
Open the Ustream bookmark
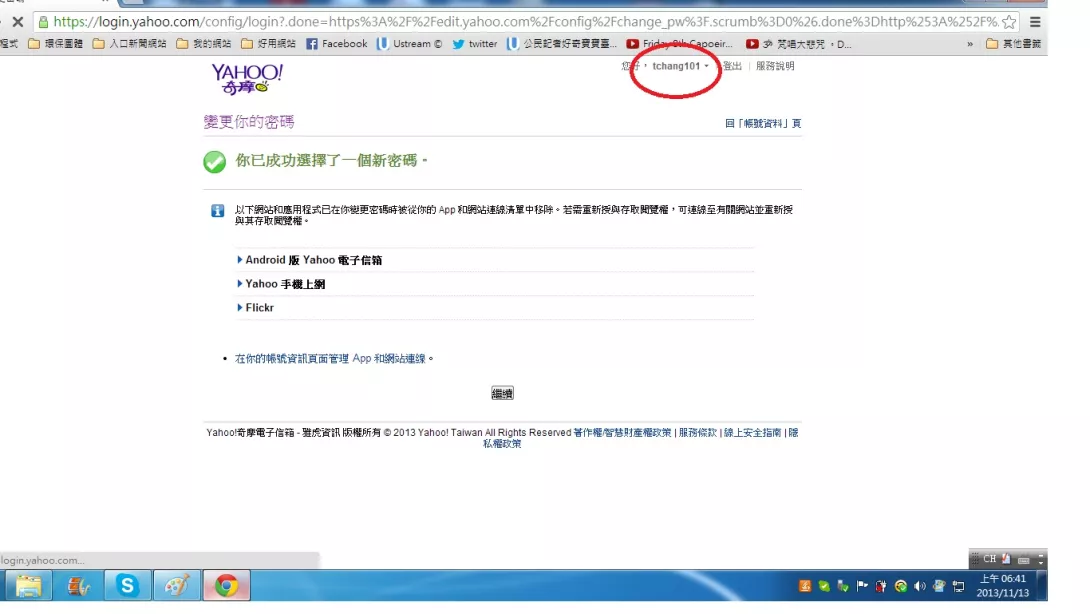point(409,44)
